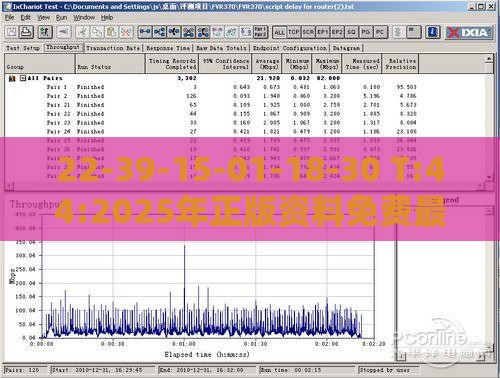Click the Measured Time (sec) column header
The height and width of the screenshot is (378, 500).
tap(362, 64)
